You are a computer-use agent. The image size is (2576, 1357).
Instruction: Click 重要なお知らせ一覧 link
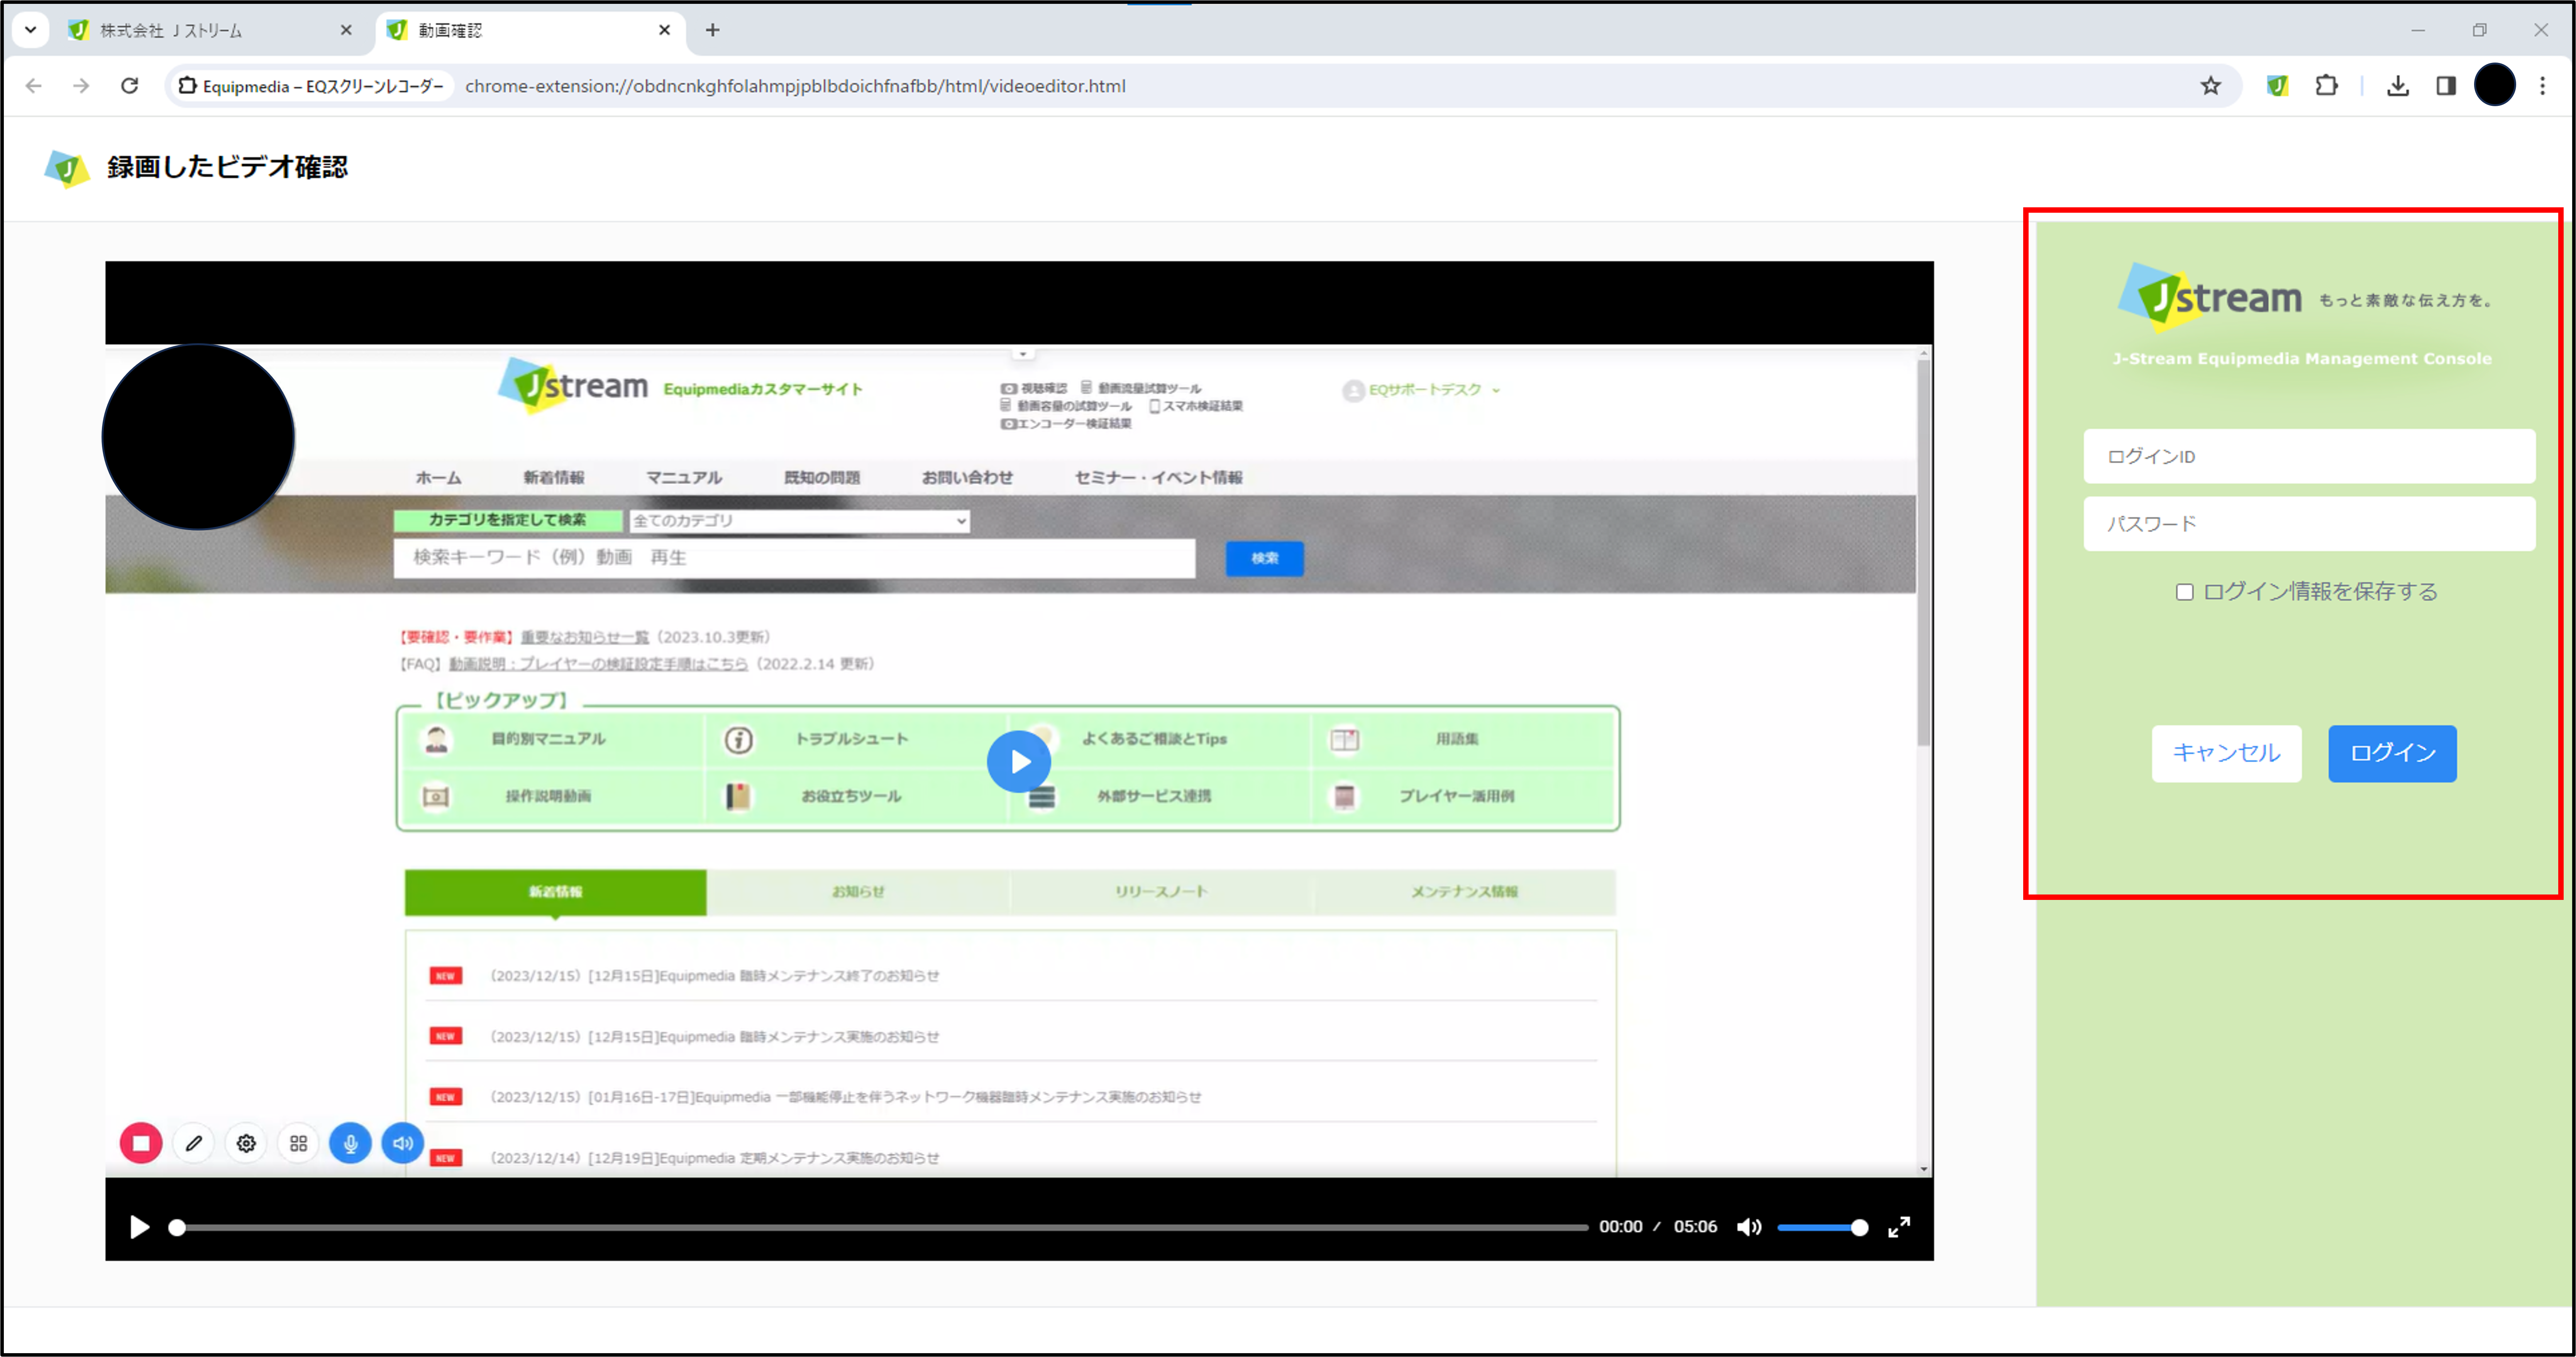(x=584, y=637)
